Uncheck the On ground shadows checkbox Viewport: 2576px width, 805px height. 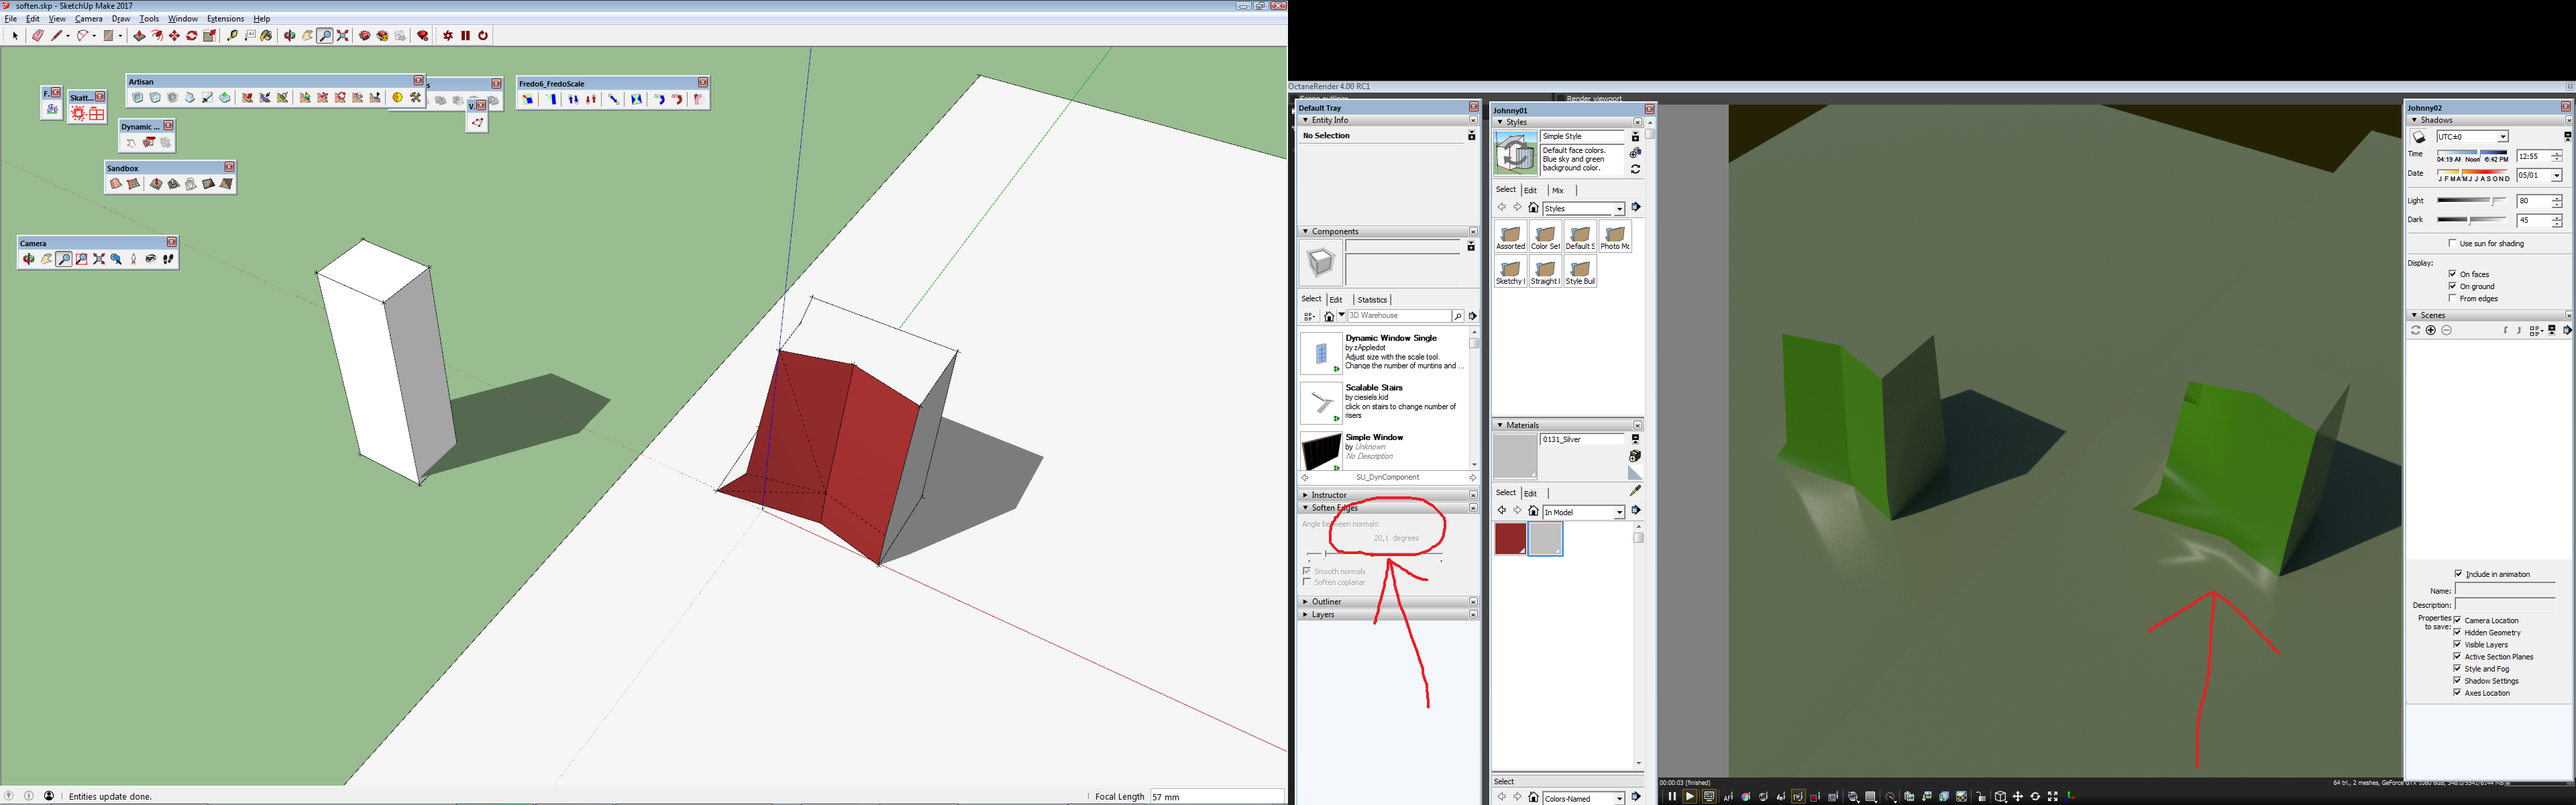pyautogui.click(x=2452, y=286)
